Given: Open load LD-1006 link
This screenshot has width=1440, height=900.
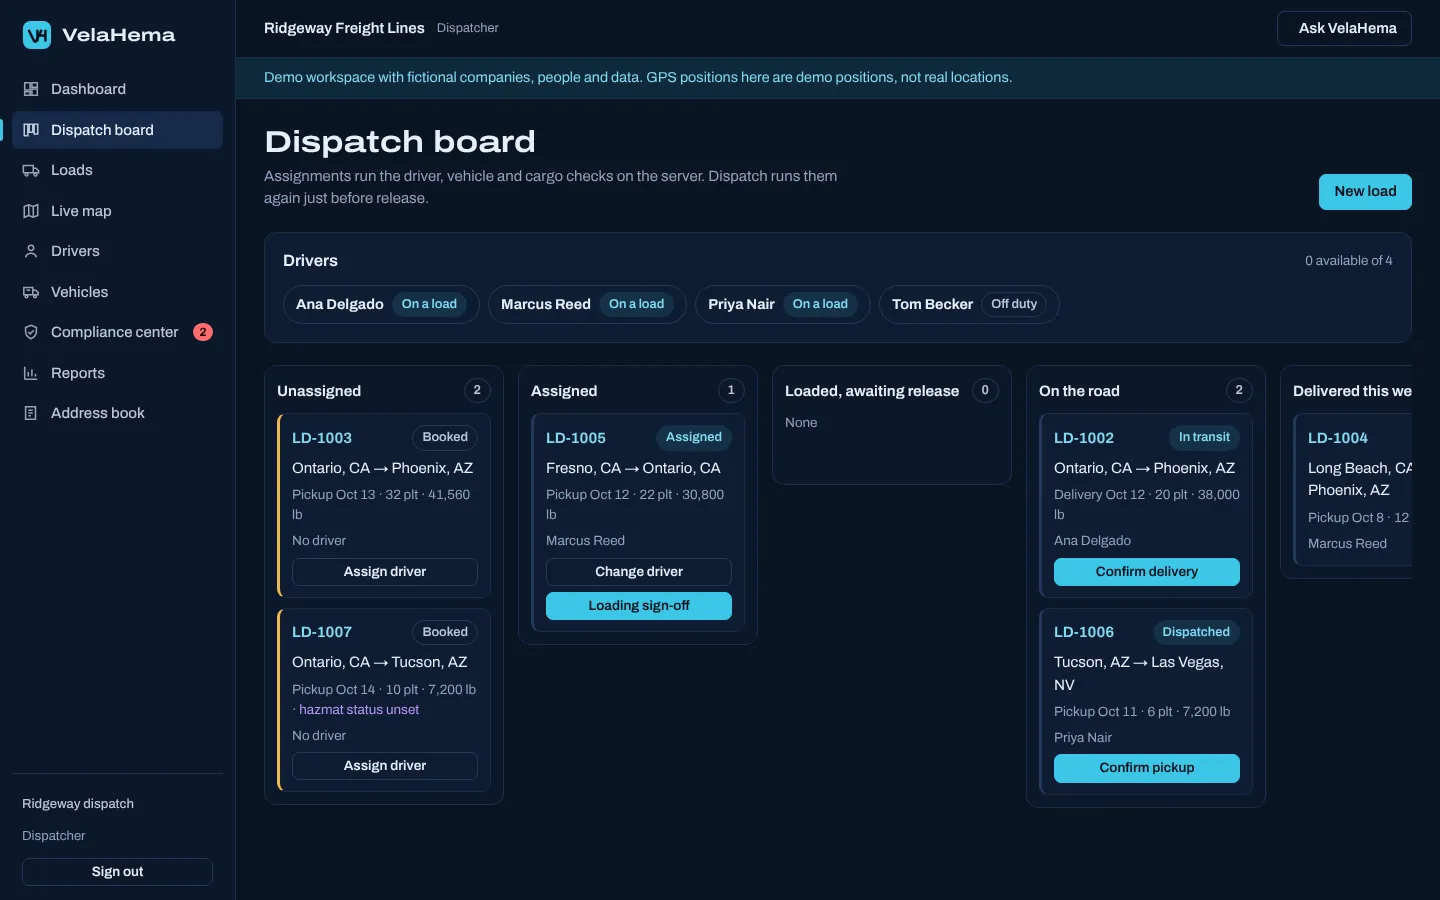Looking at the screenshot, I should tap(1084, 632).
